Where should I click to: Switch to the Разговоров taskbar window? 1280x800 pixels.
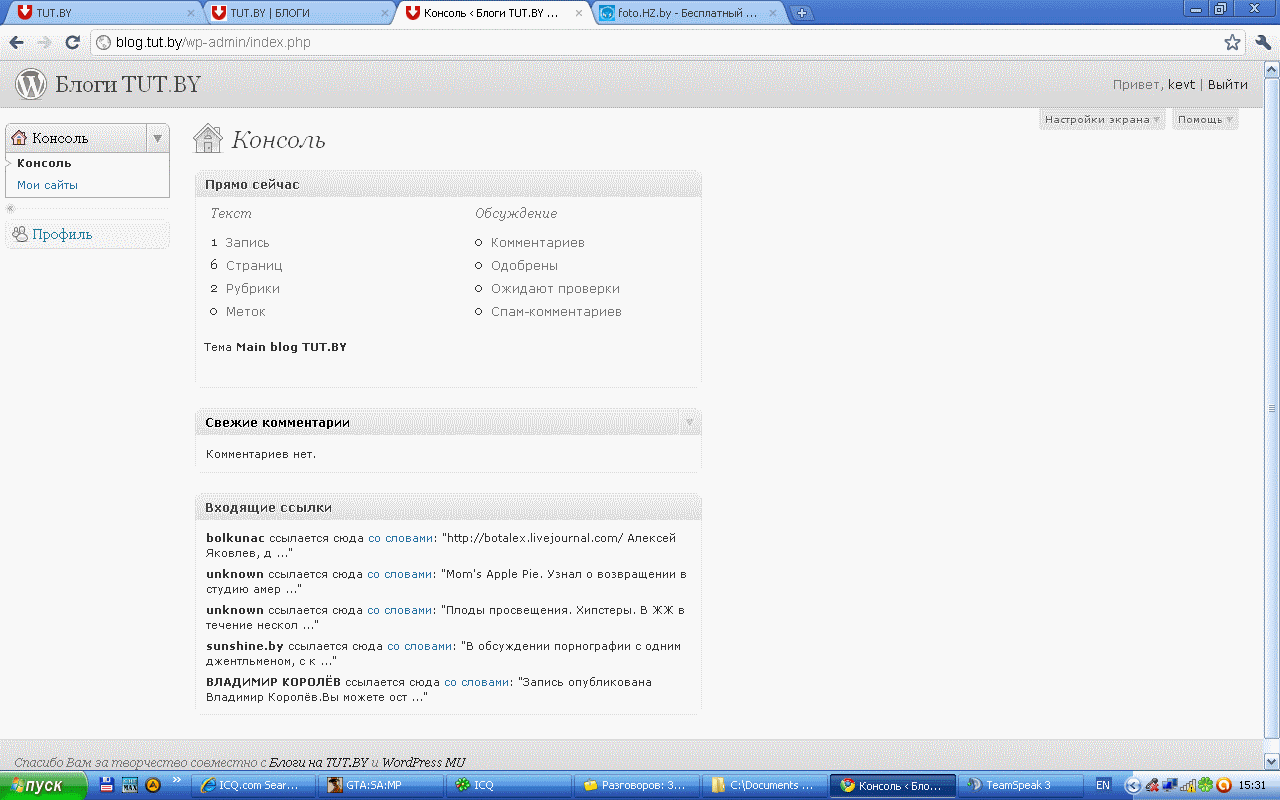[636, 785]
